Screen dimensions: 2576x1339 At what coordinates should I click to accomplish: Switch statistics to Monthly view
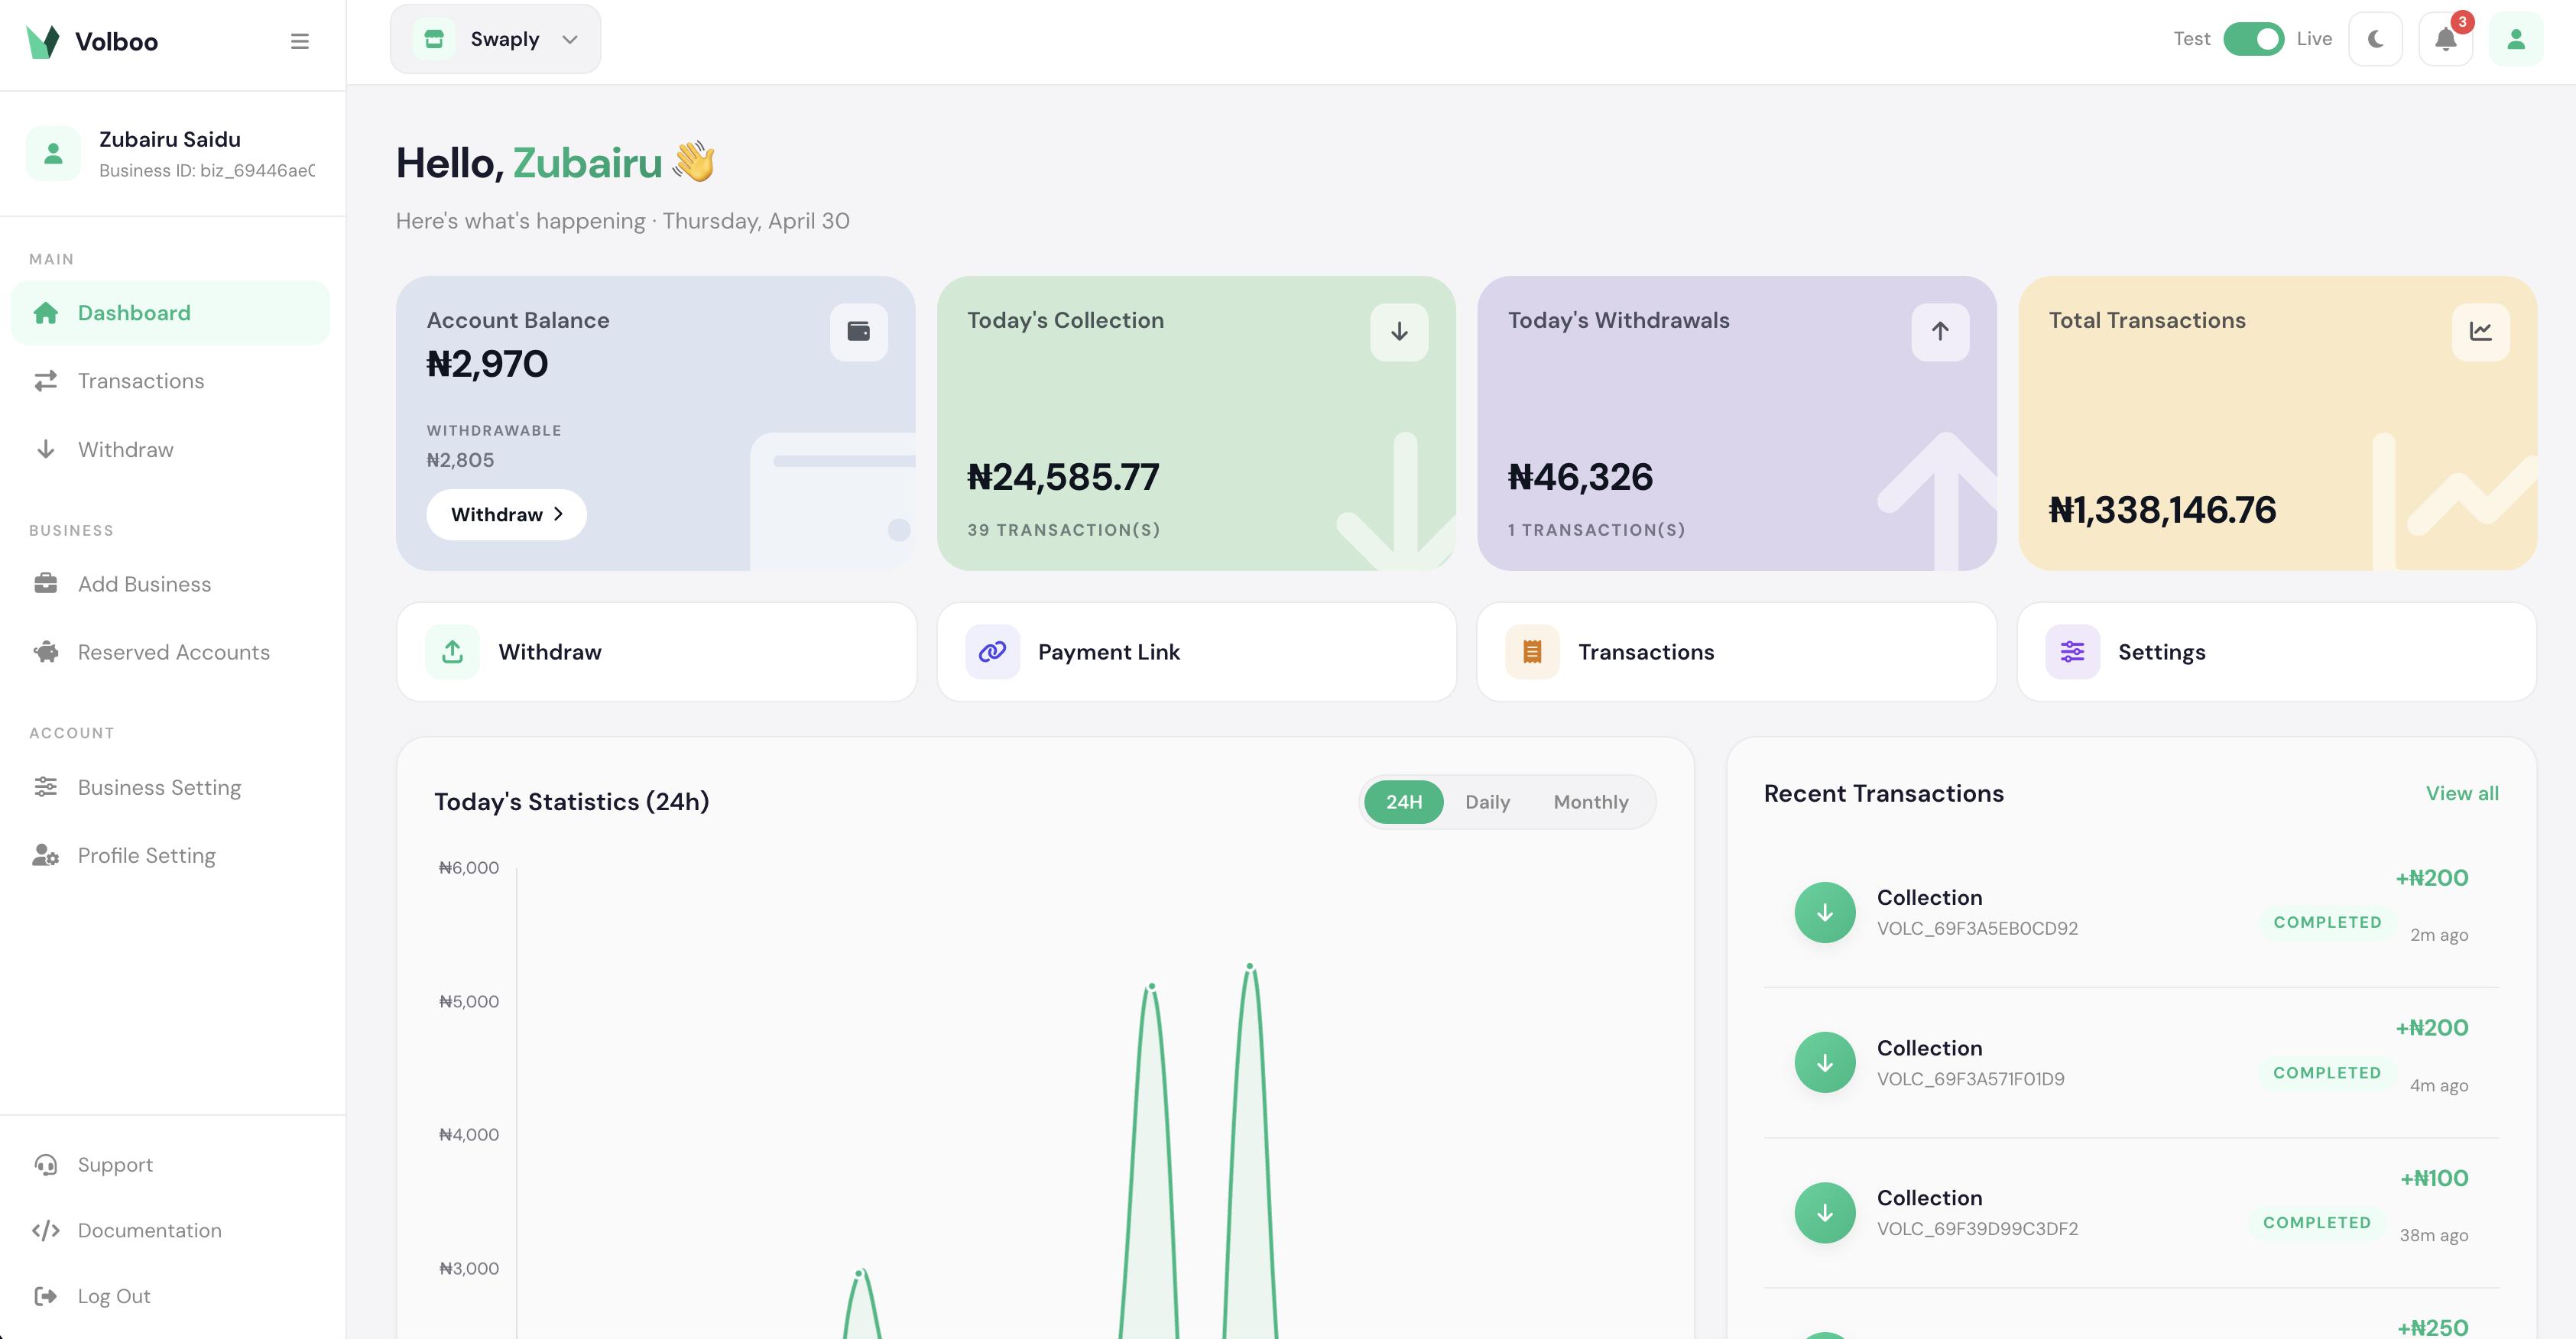(x=1590, y=802)
